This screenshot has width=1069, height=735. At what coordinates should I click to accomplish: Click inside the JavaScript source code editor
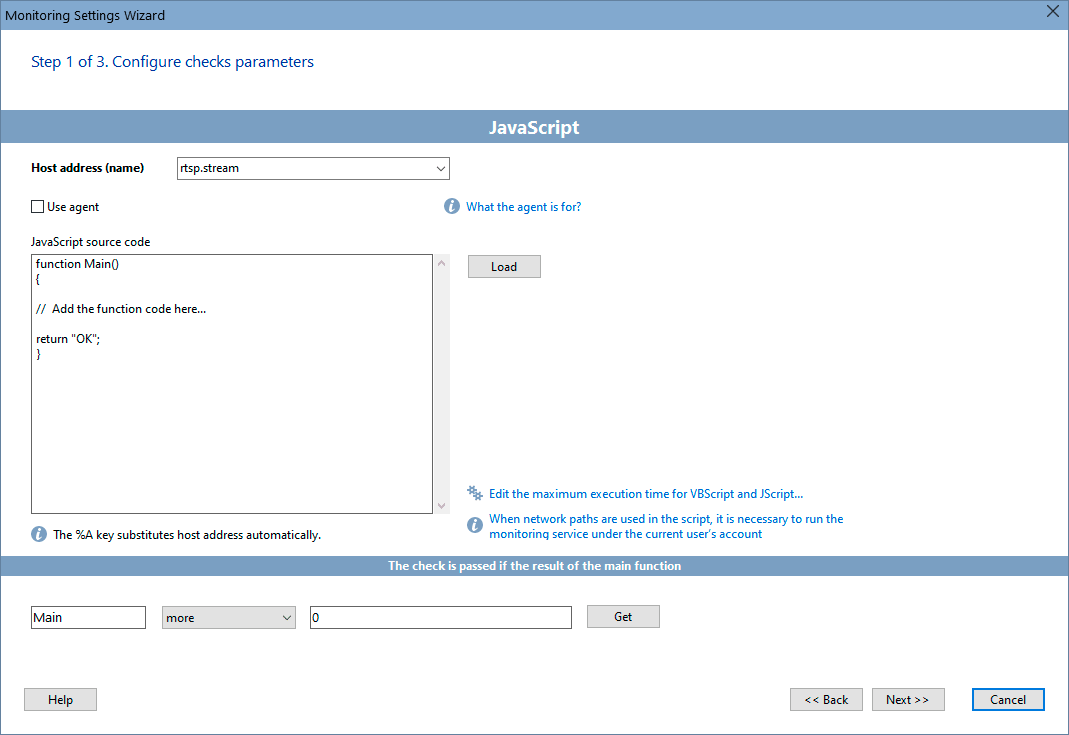click(x=231, y=420)
